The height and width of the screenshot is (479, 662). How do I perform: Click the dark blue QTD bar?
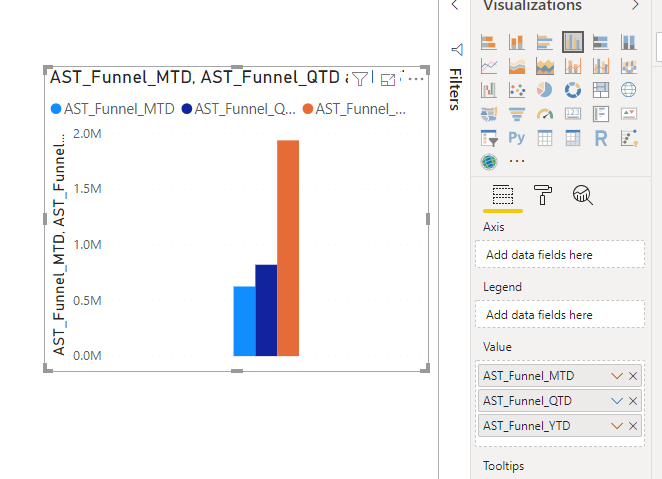point(266,310)
